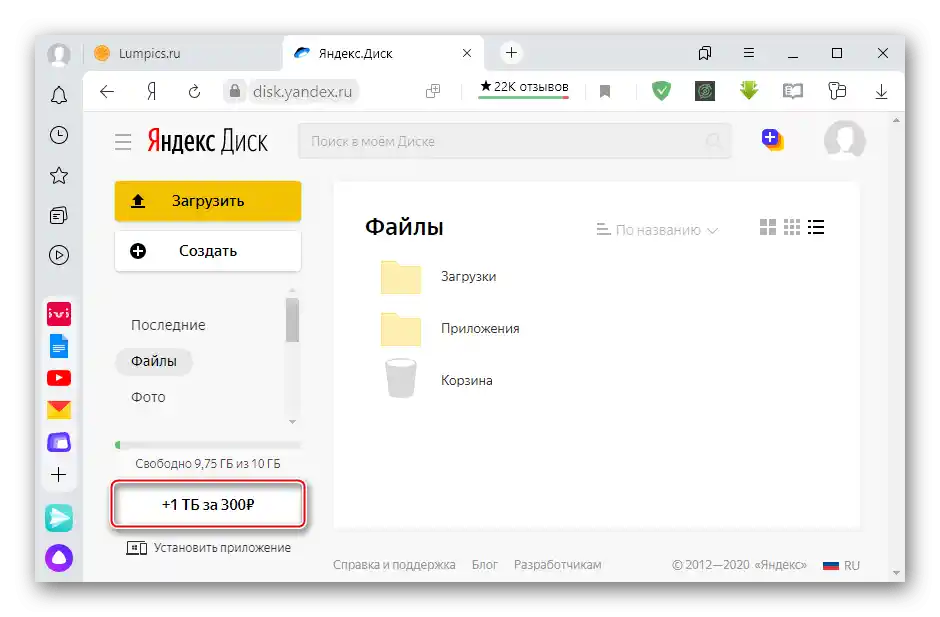The height and width of the screenshot is (617, 940).
Task: Open browsing history clock icon
Action: 59,135
